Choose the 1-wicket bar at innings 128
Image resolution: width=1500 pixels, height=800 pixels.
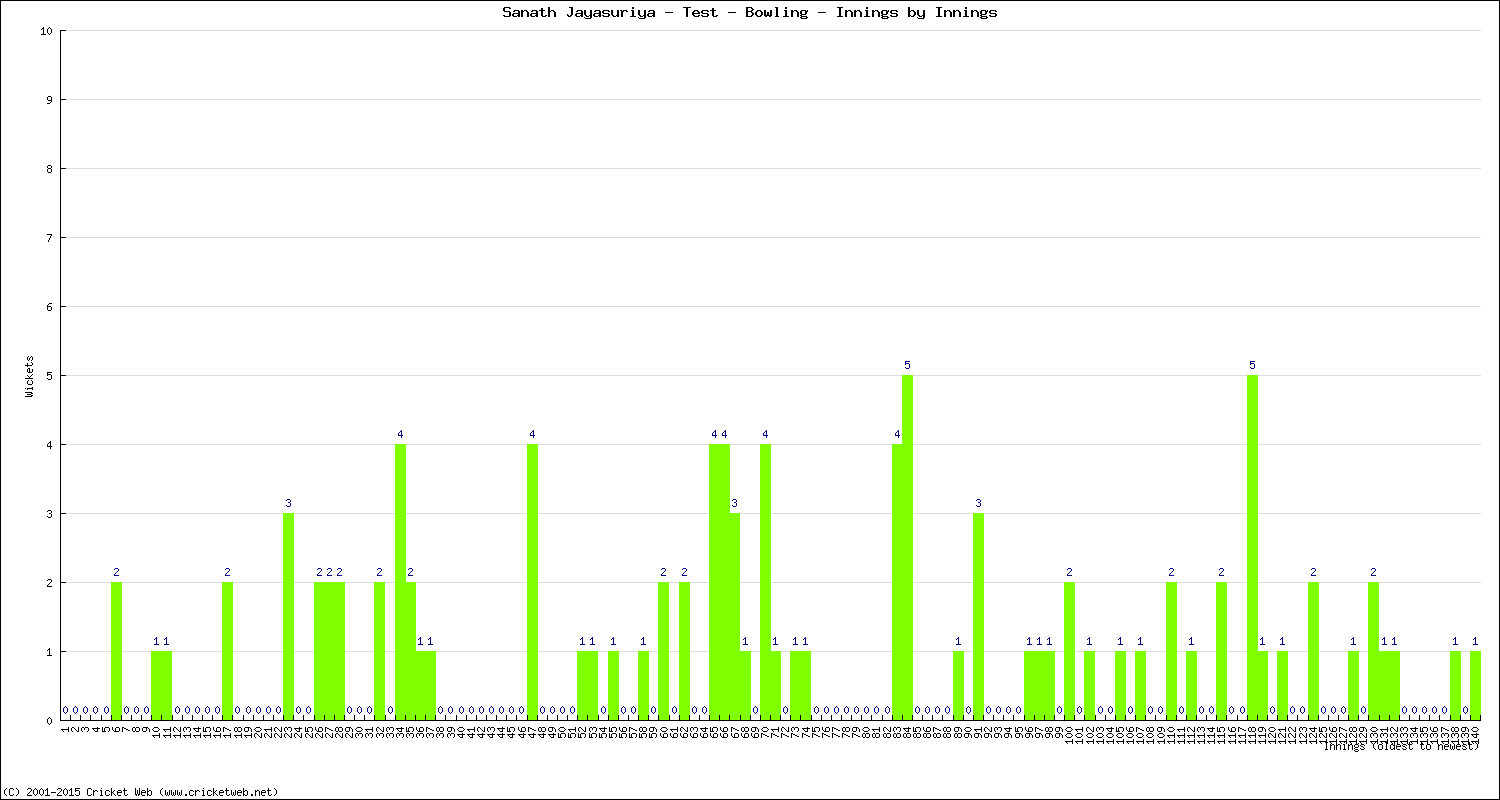1353,686
